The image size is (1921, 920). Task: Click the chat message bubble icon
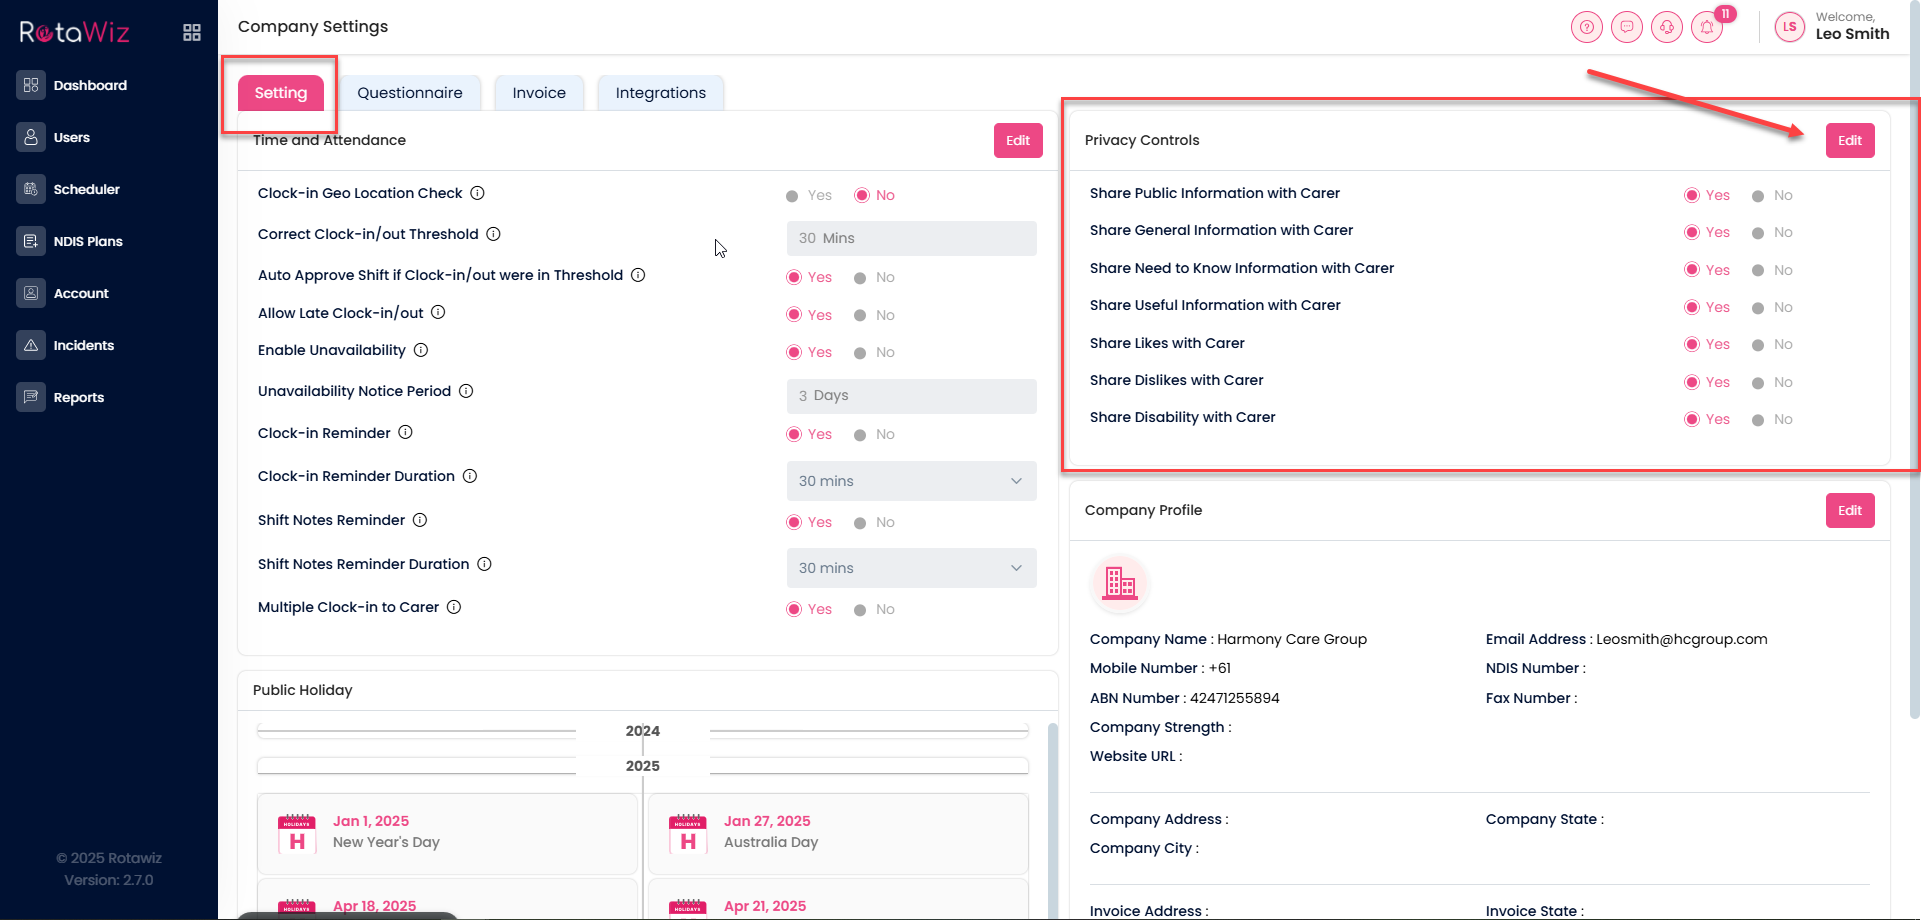(x=1627, y=27)
